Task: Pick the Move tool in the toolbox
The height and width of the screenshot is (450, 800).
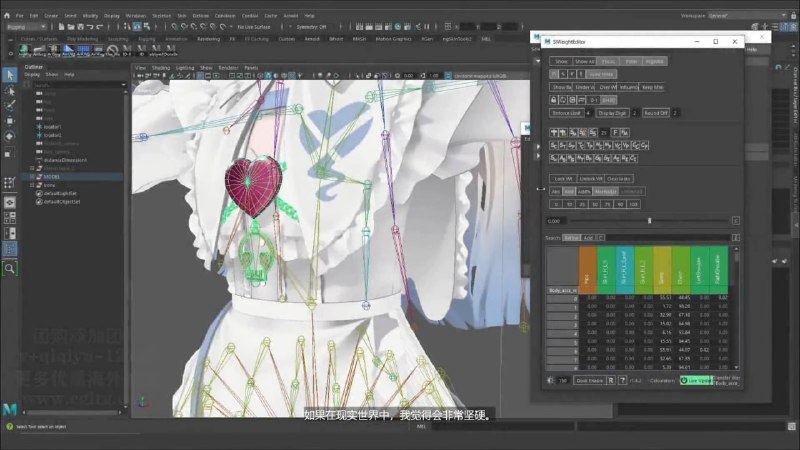Action: pos(10,121)
